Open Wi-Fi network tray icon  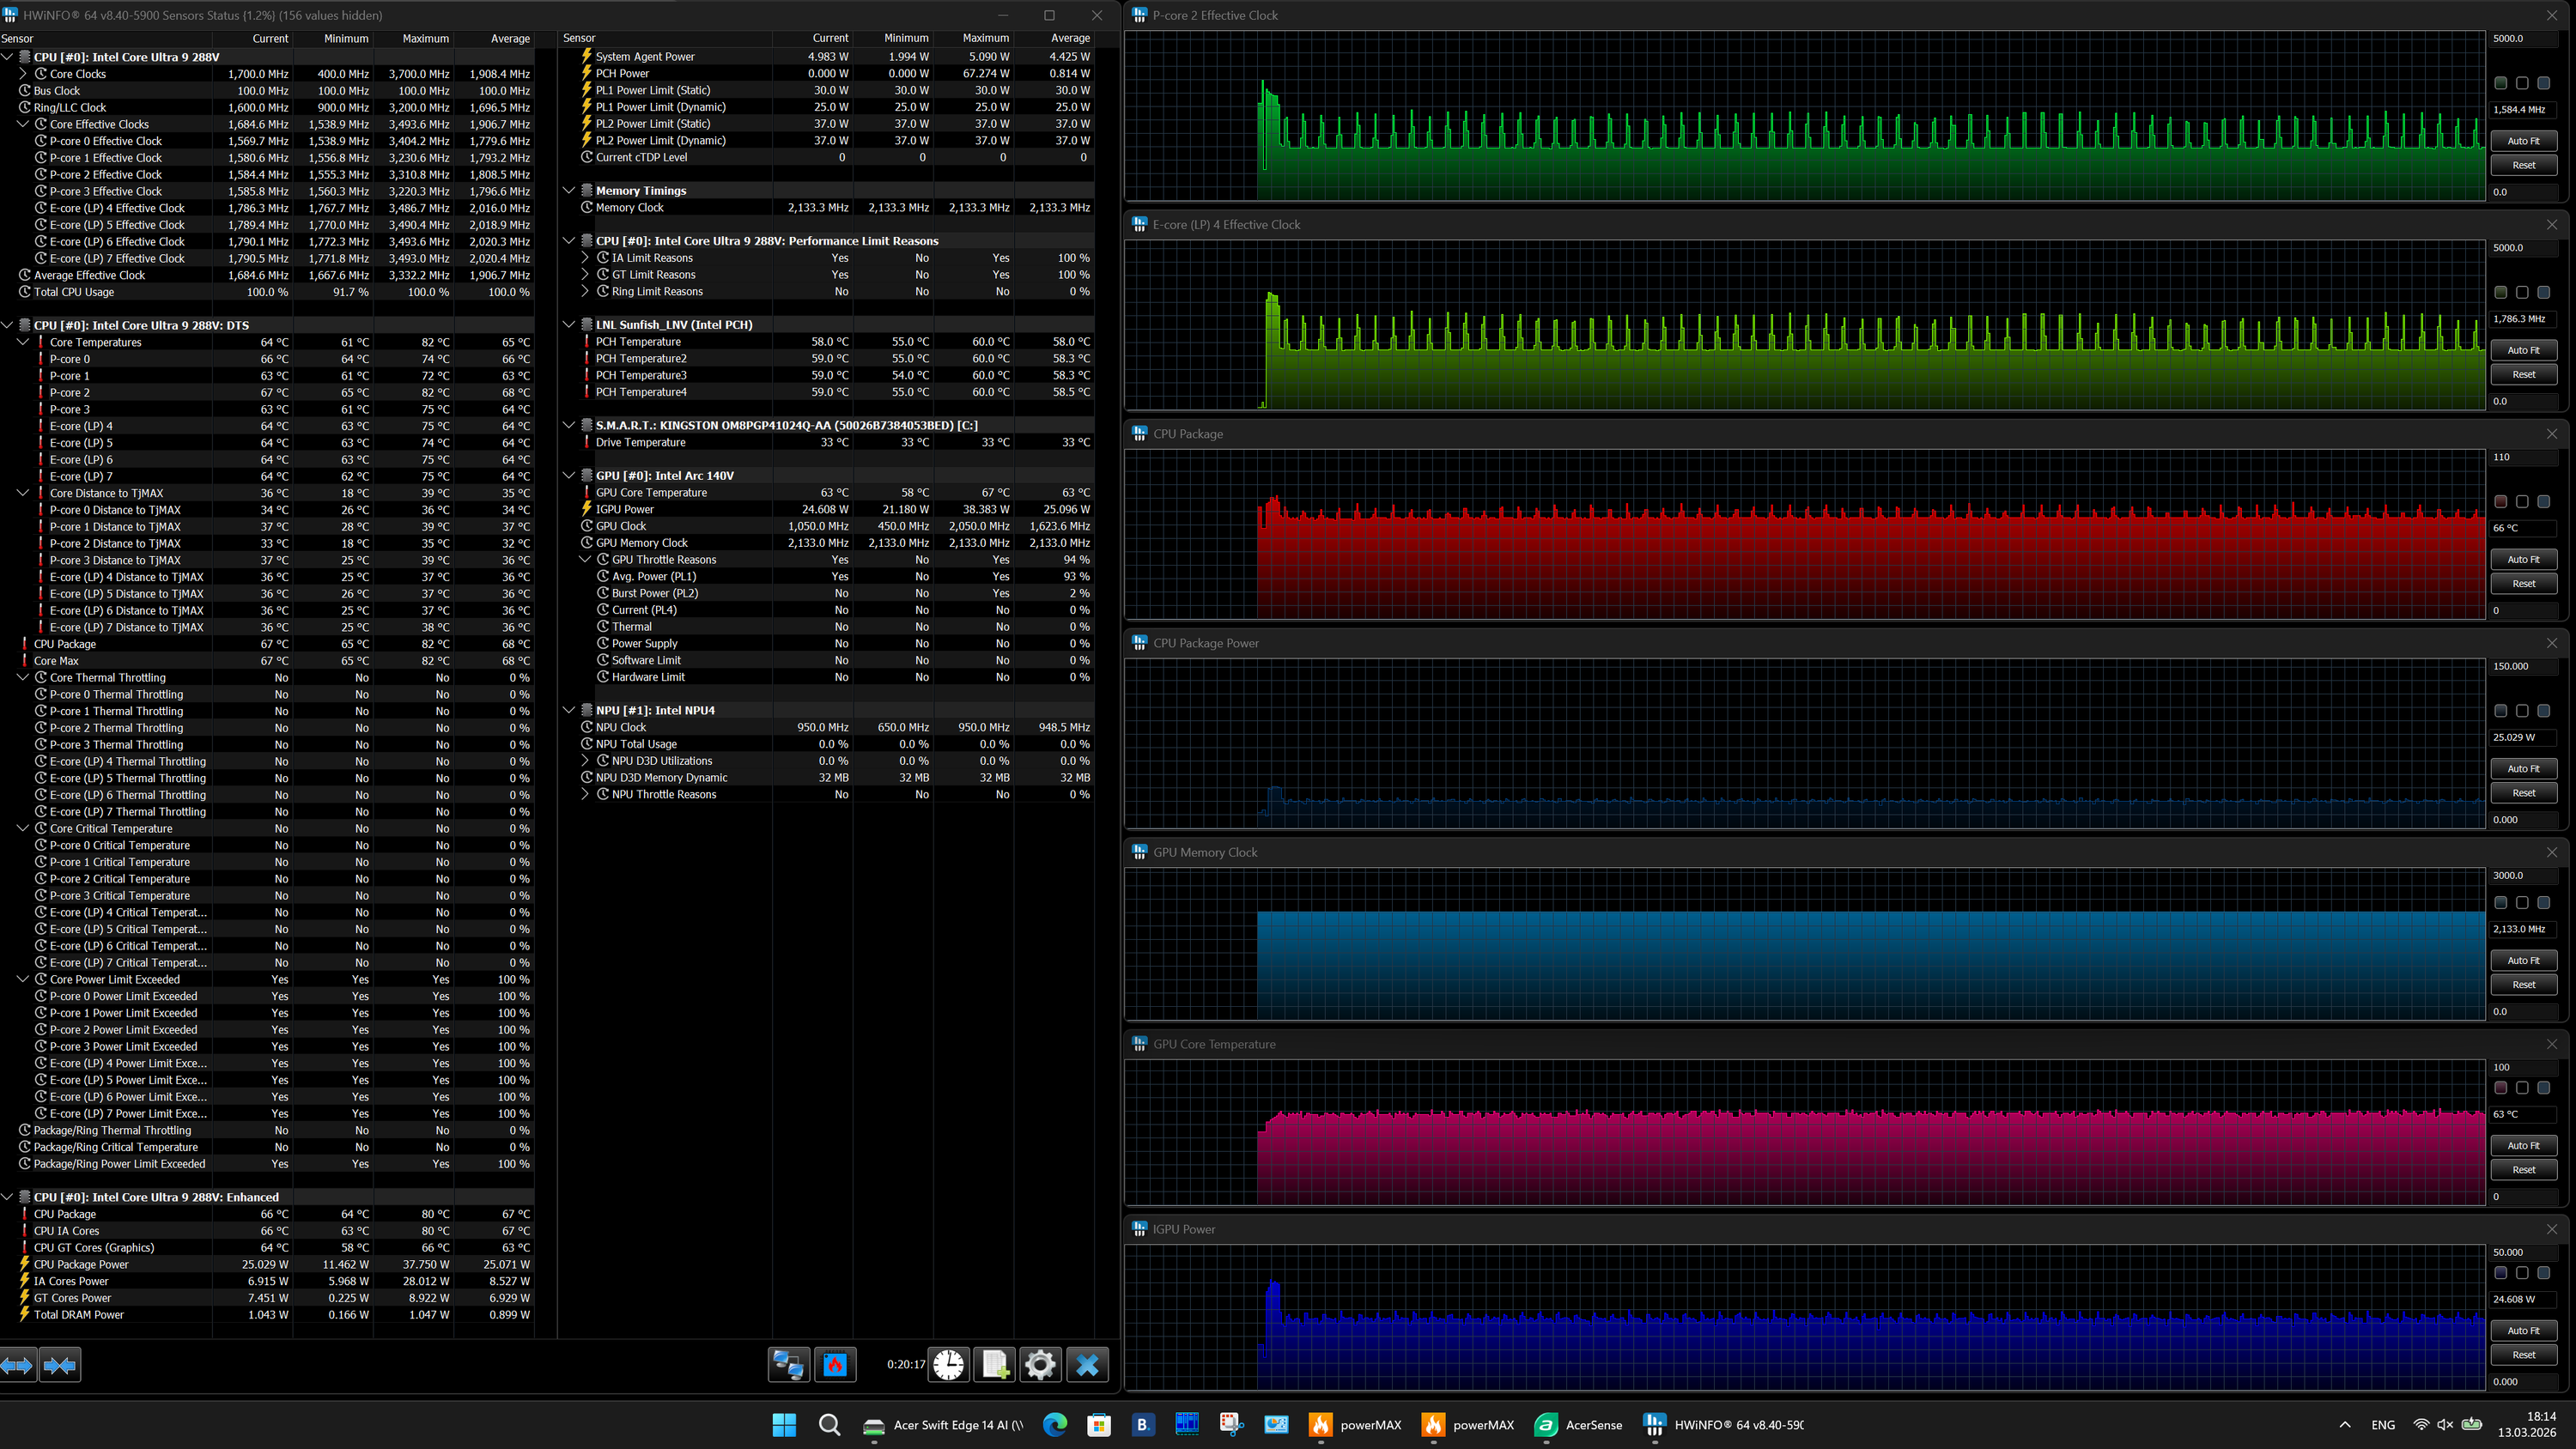[2421, 1425]
